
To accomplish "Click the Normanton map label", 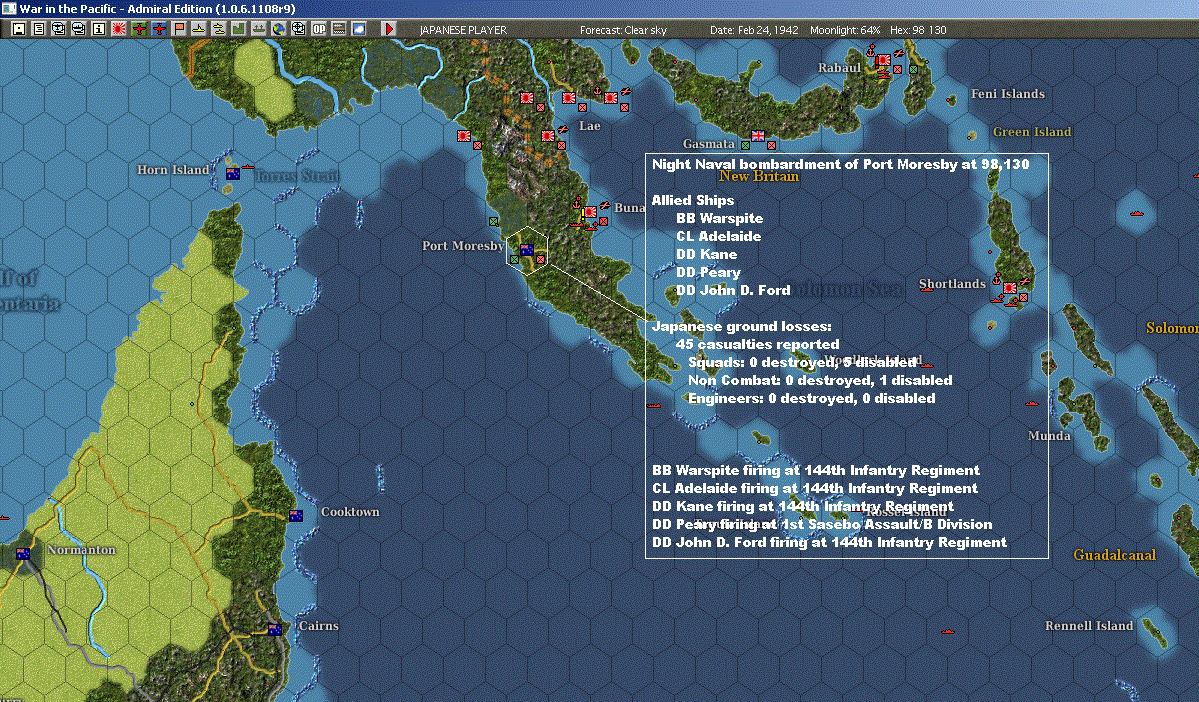I will (x=81, y=550).
